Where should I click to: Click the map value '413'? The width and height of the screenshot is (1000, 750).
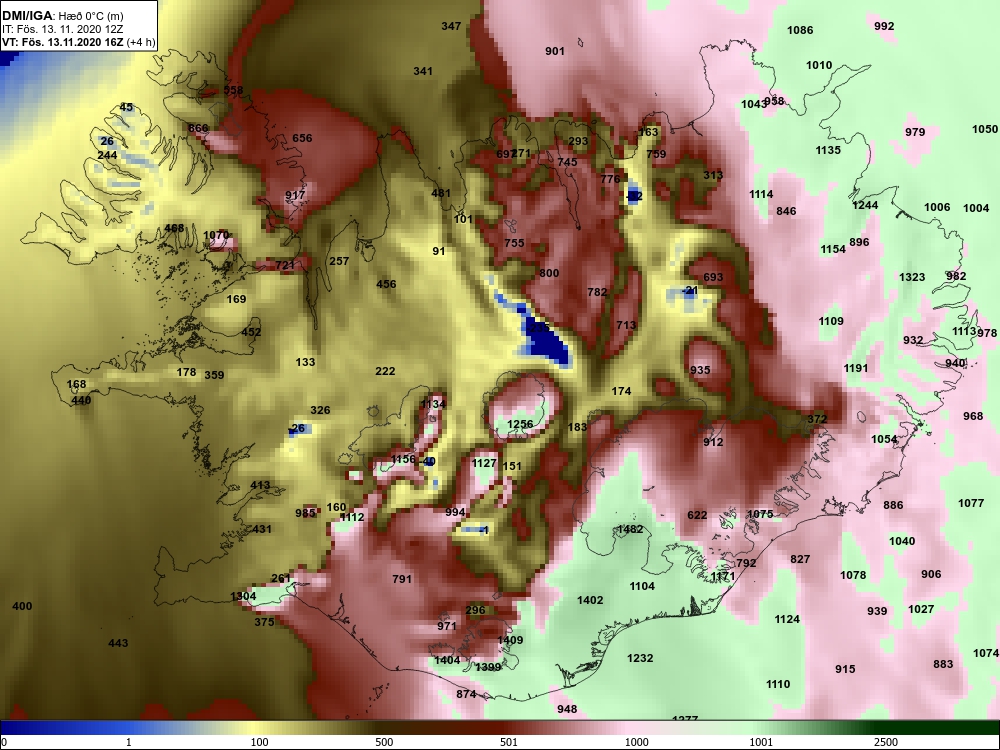pos(260,485)
